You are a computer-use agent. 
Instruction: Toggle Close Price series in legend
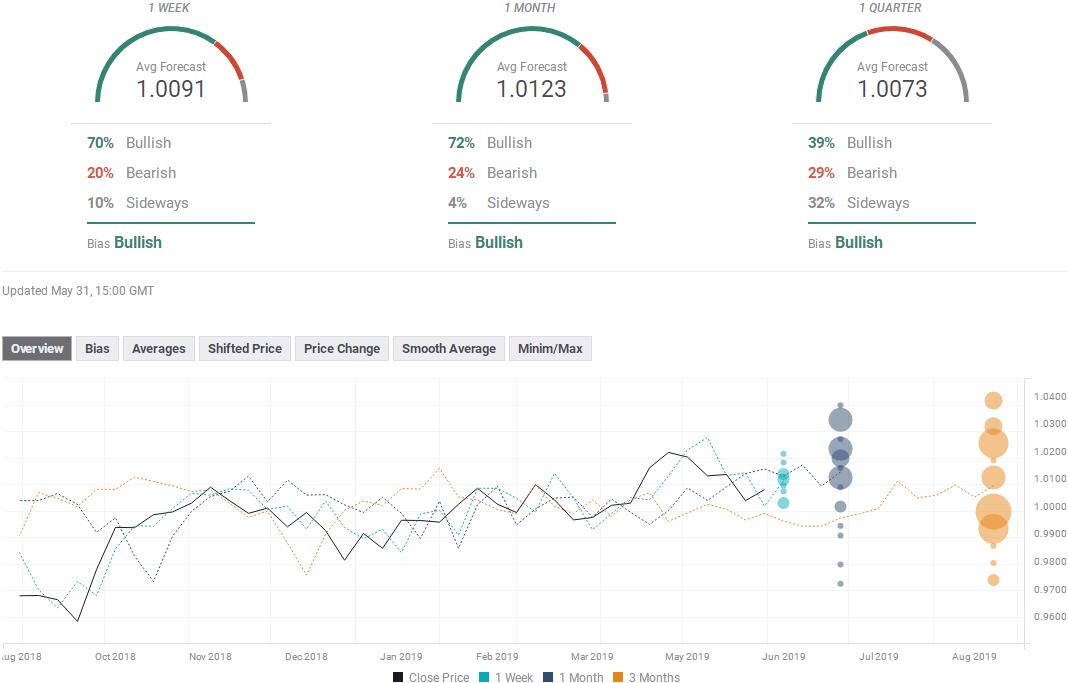(430, 677)
